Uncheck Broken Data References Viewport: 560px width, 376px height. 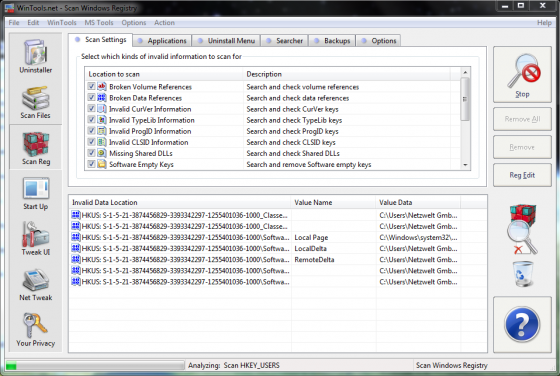(x=91, y=97)
